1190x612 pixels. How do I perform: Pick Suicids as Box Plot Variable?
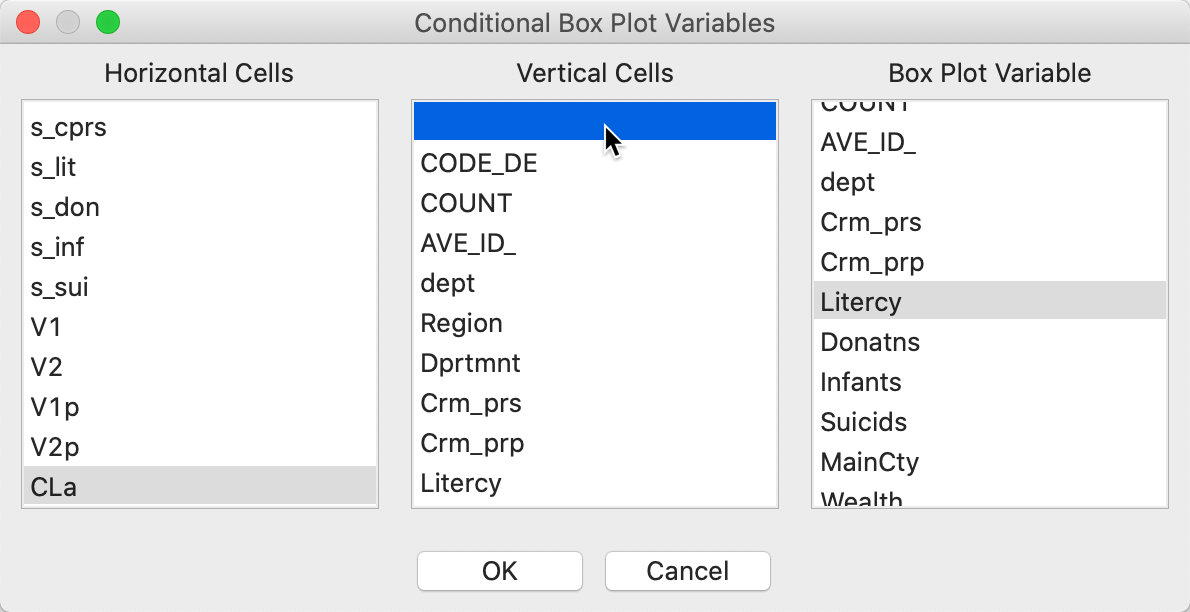tap(990, 422)
